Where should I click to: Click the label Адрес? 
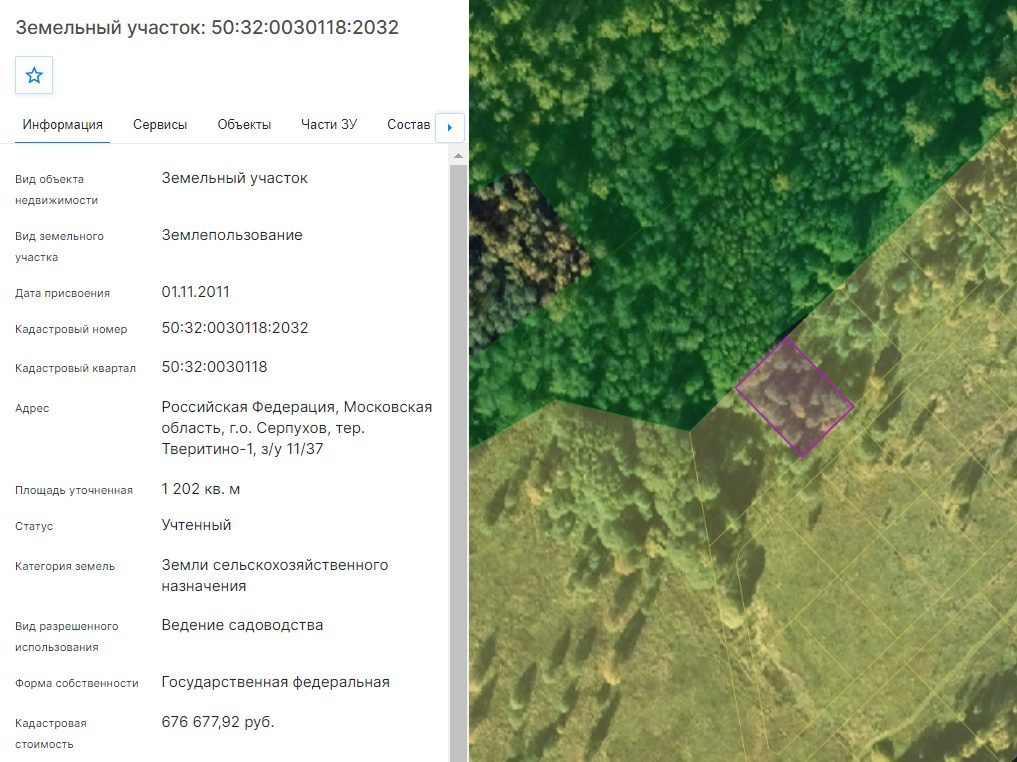[x=32, y=408]
